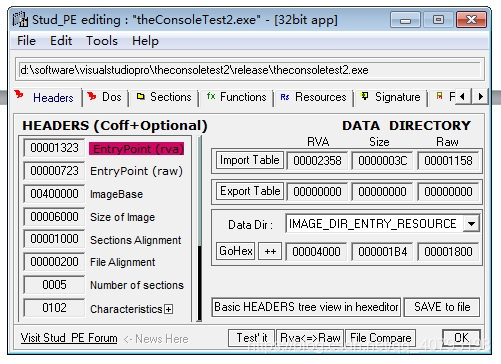Image resolution: width=501 pixels, height=364 pixels.
Task: Switch to the Headers tab
Action: 47,97
